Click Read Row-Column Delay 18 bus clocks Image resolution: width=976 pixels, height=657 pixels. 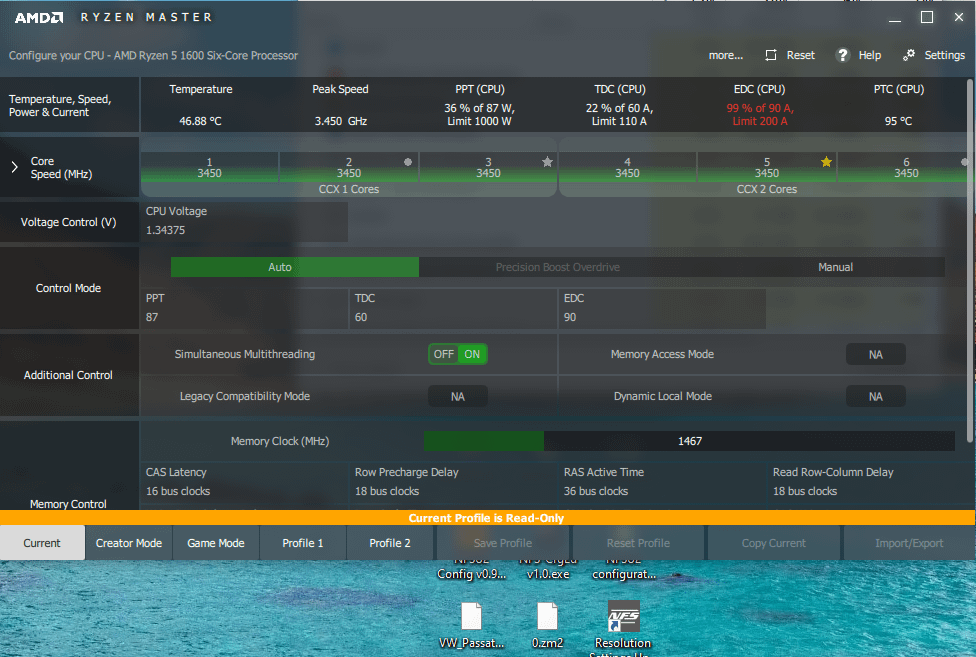click(871, 482)
